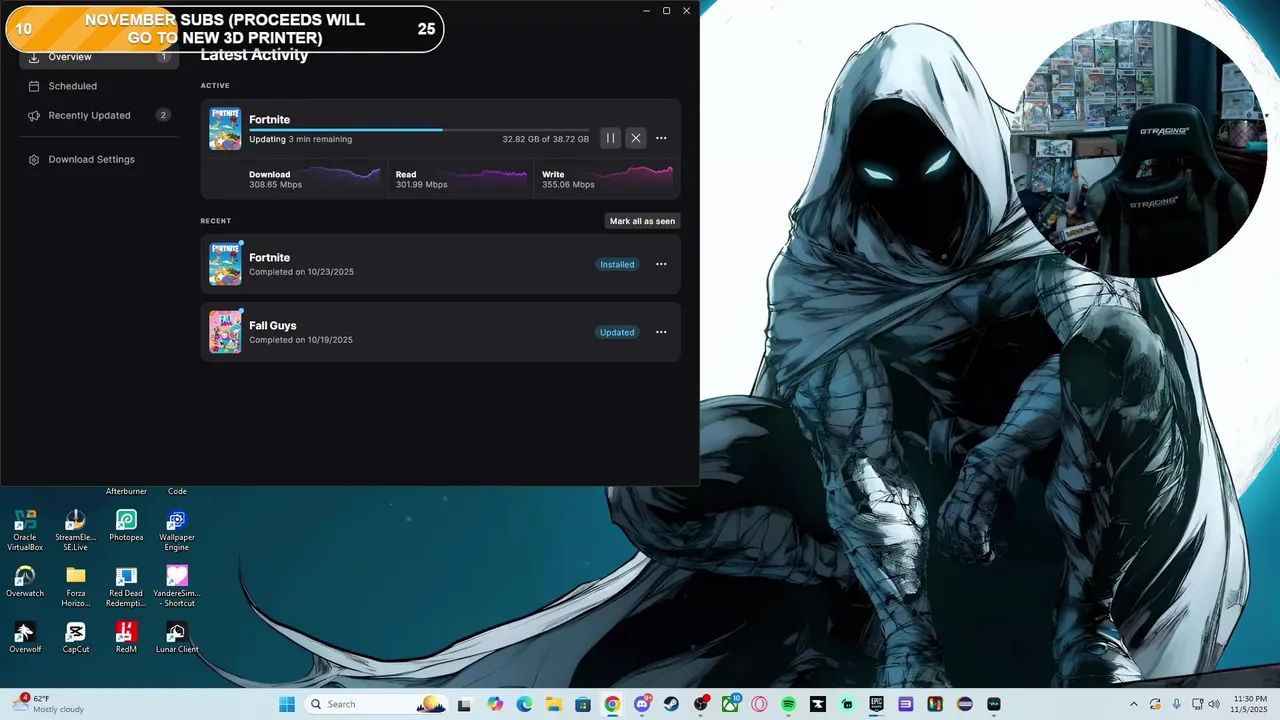Screen dimensions: 1280x720
Task: Click the Overwolf desktop shortcut
Action: pyautogui.click(x=25, y=638)
